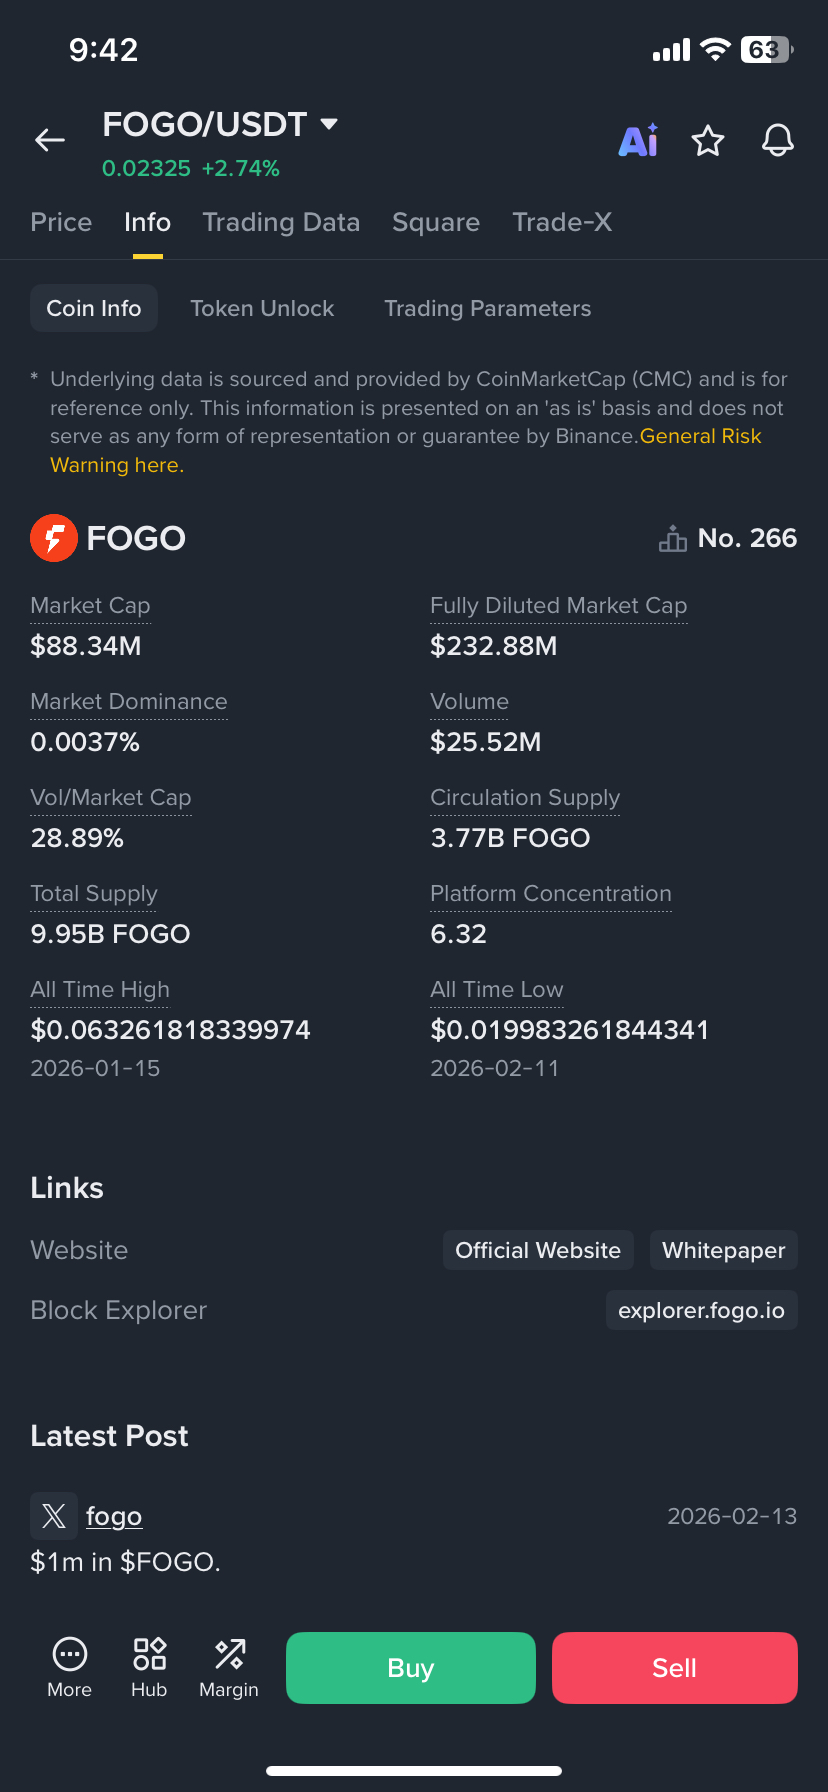Switch to the Price tab

(61, 222)
